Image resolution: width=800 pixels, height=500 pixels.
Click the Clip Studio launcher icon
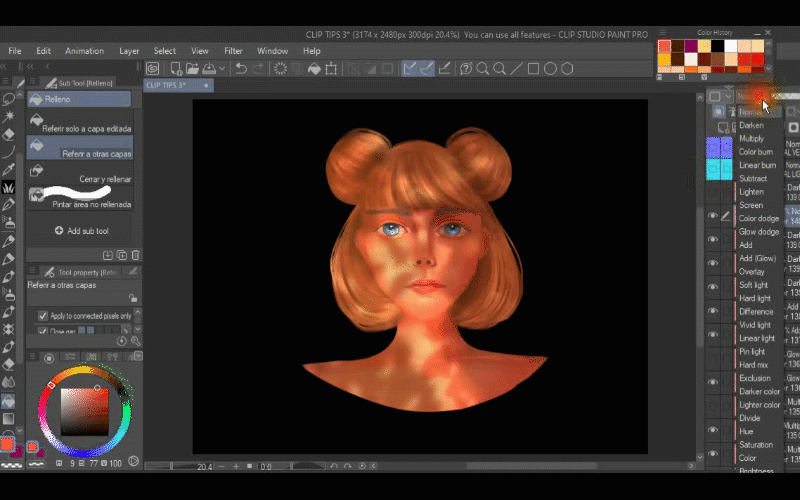[152, 69]
